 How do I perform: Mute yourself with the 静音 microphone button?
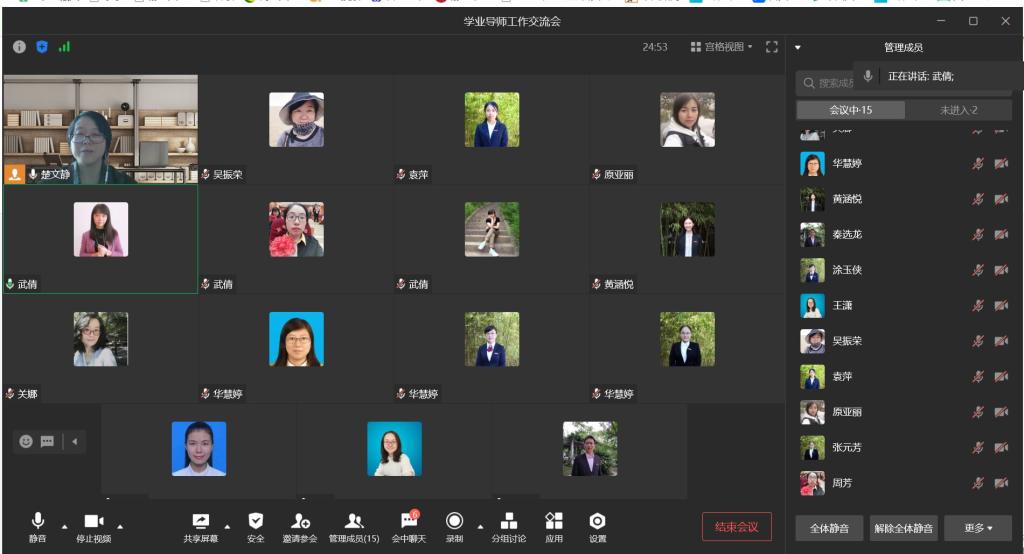(38, 522)
